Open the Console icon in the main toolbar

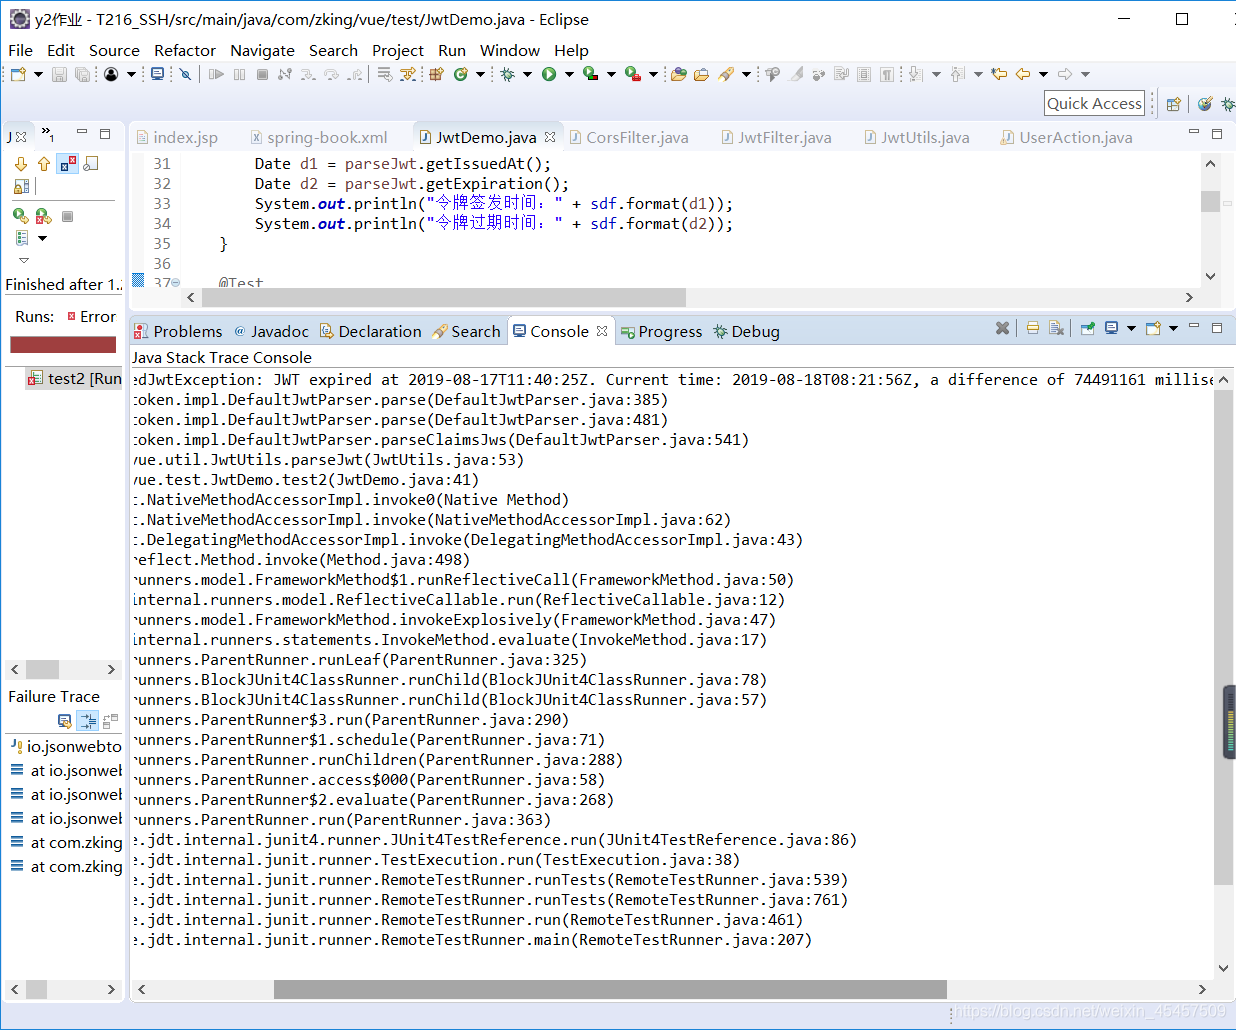click(x=157, y=74)
